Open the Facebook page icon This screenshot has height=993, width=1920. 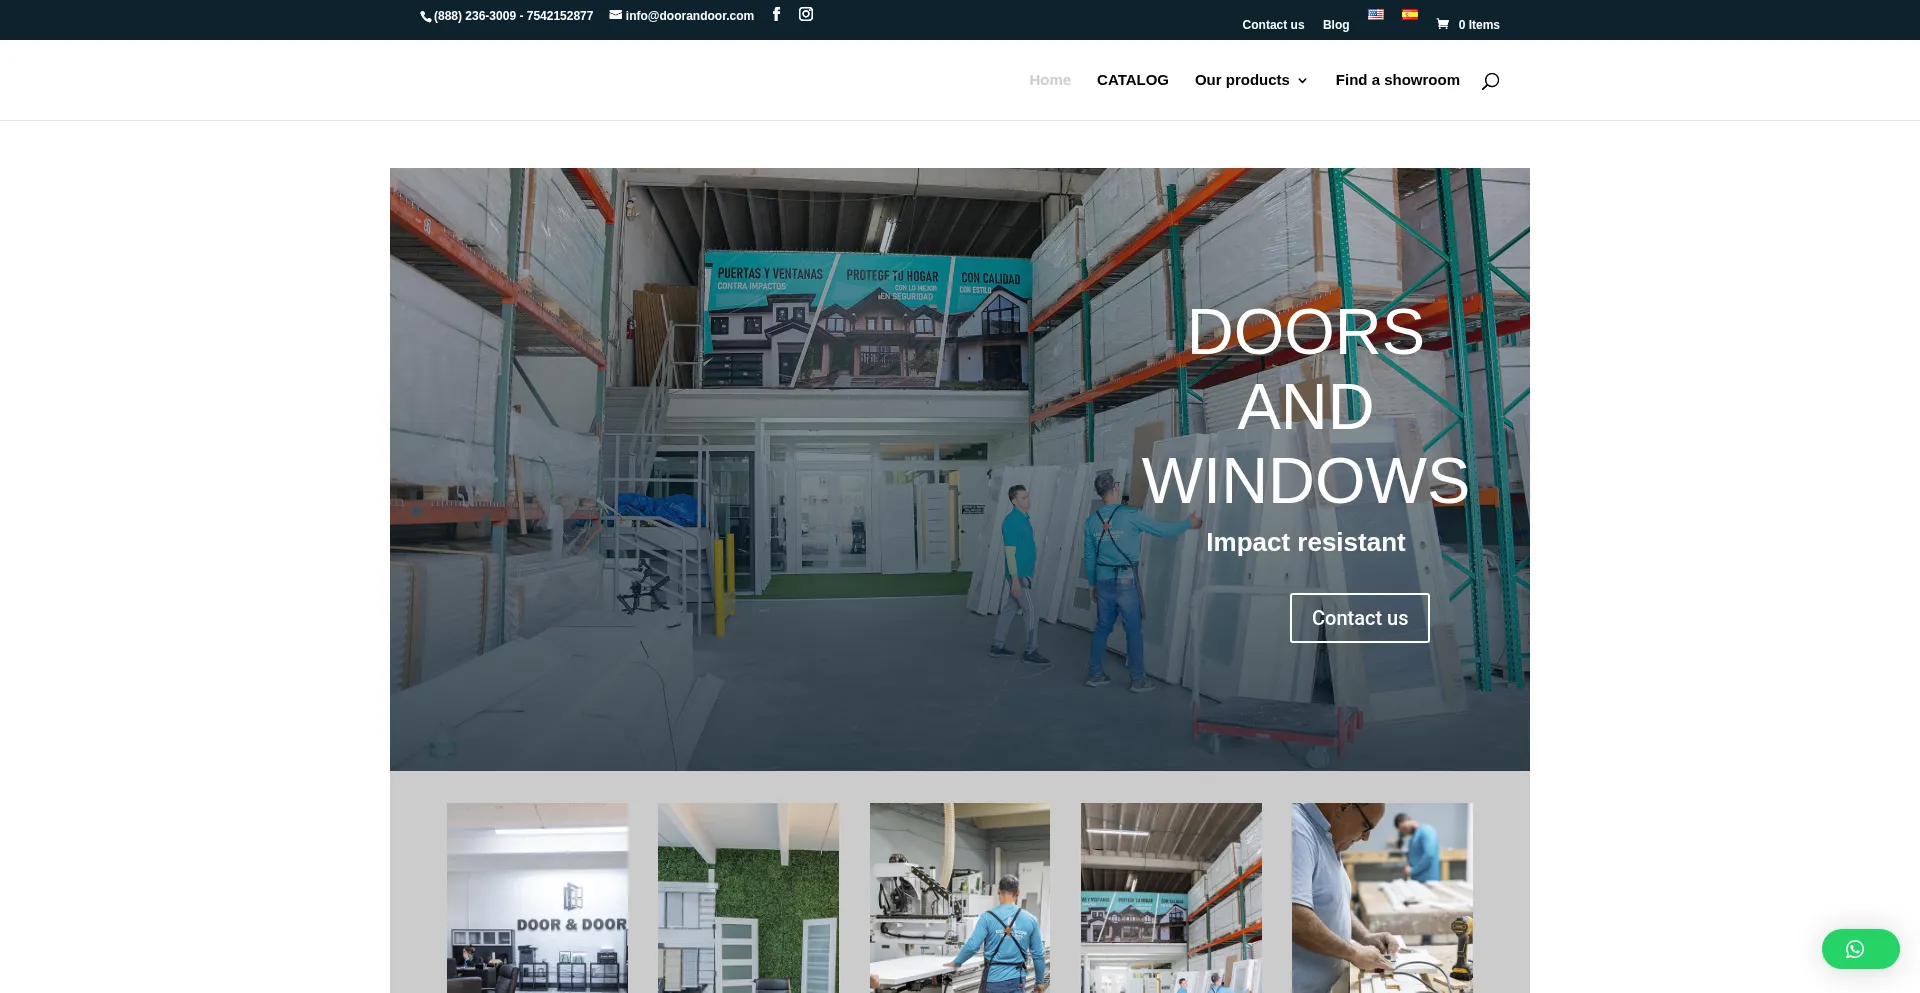click(776, 14)
